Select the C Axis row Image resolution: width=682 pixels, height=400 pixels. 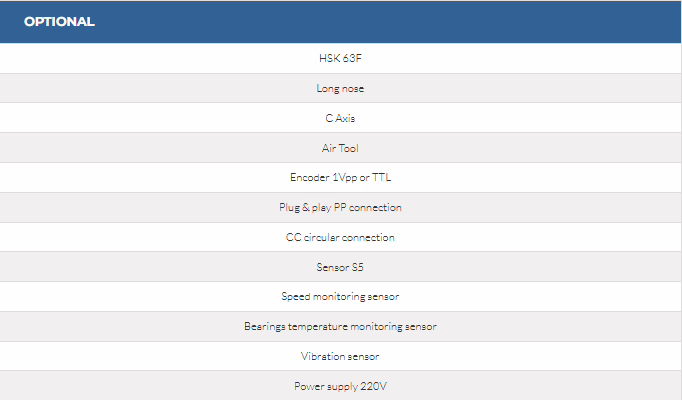click(x=340, y=118)
